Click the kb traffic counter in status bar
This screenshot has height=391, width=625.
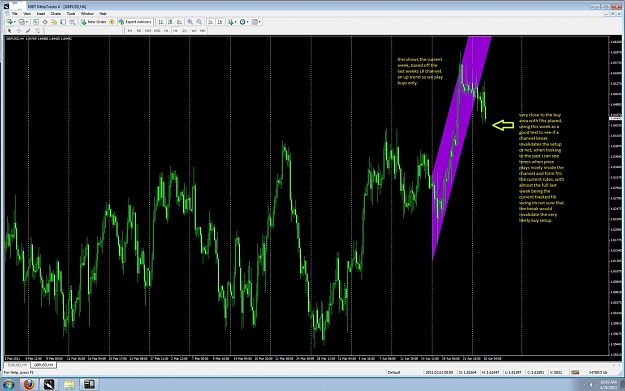click(598, 372)
